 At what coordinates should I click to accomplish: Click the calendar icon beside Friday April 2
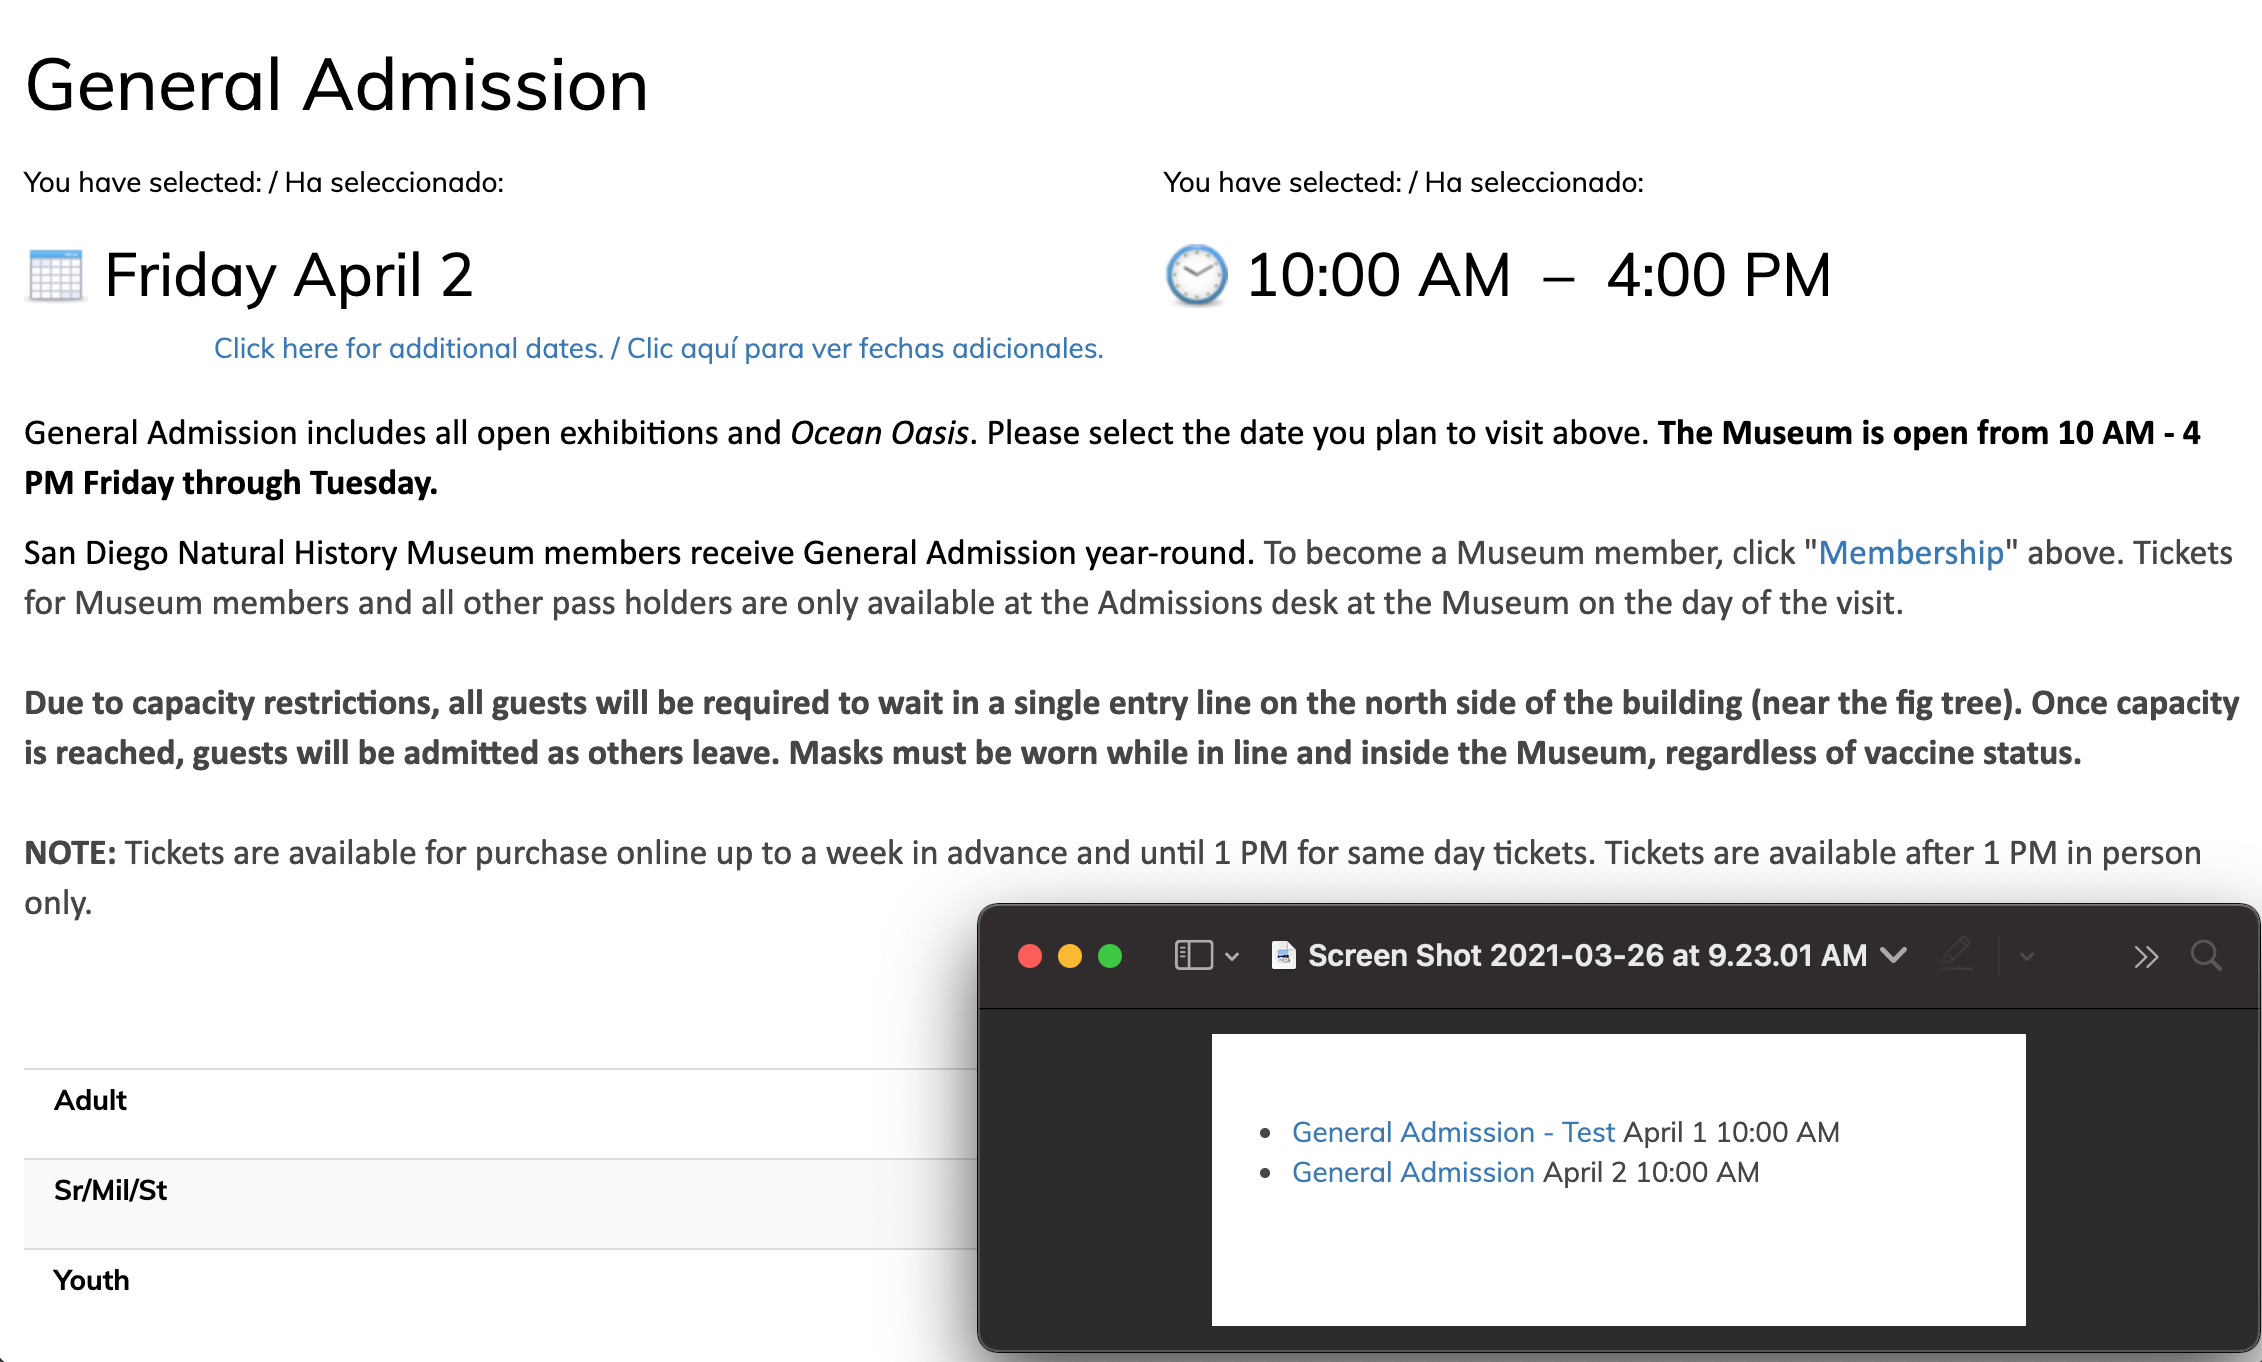coord(55,275)
